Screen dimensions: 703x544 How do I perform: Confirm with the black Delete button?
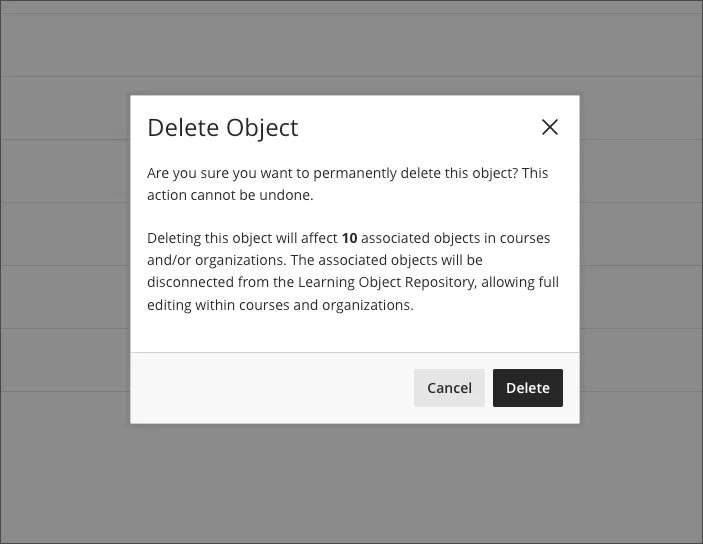click(x=527, y=388)
